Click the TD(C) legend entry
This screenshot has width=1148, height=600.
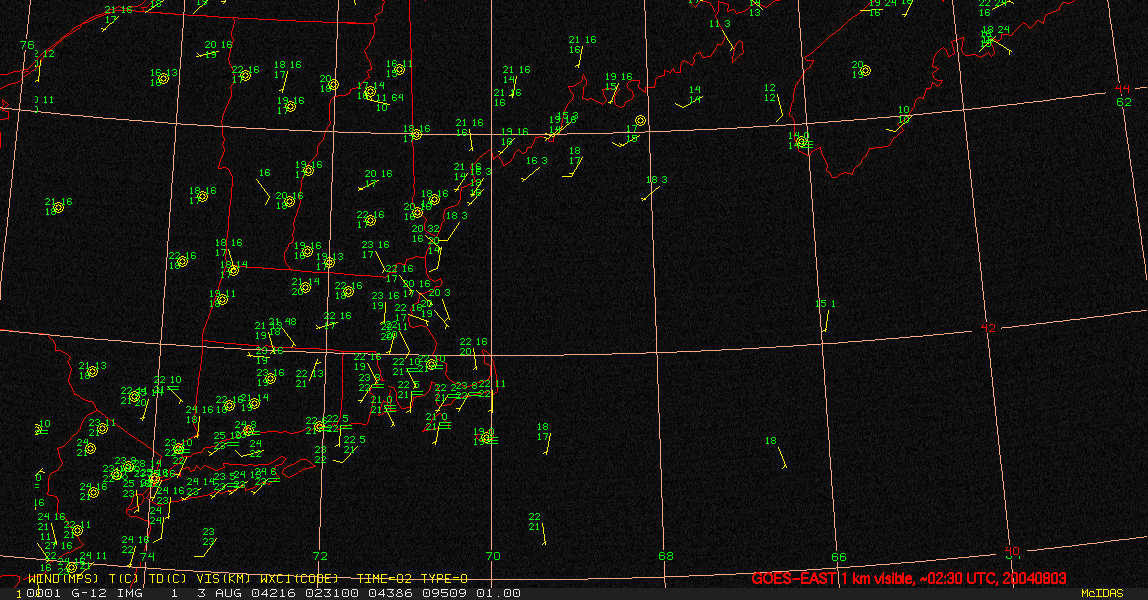[x=168, y=578]
